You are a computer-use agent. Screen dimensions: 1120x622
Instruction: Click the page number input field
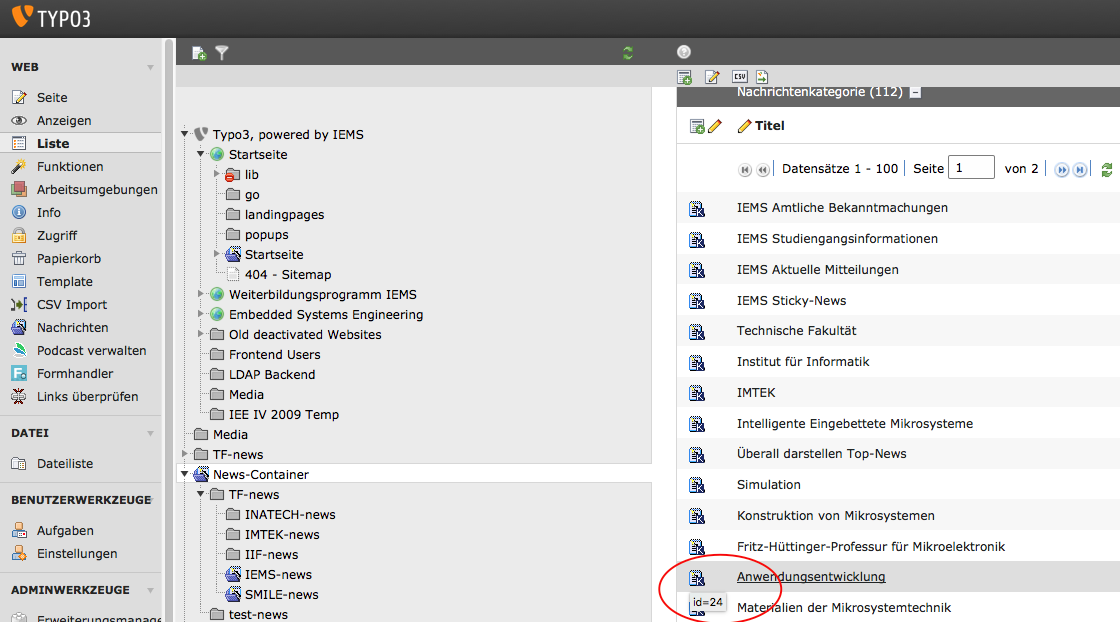[971, 168]
